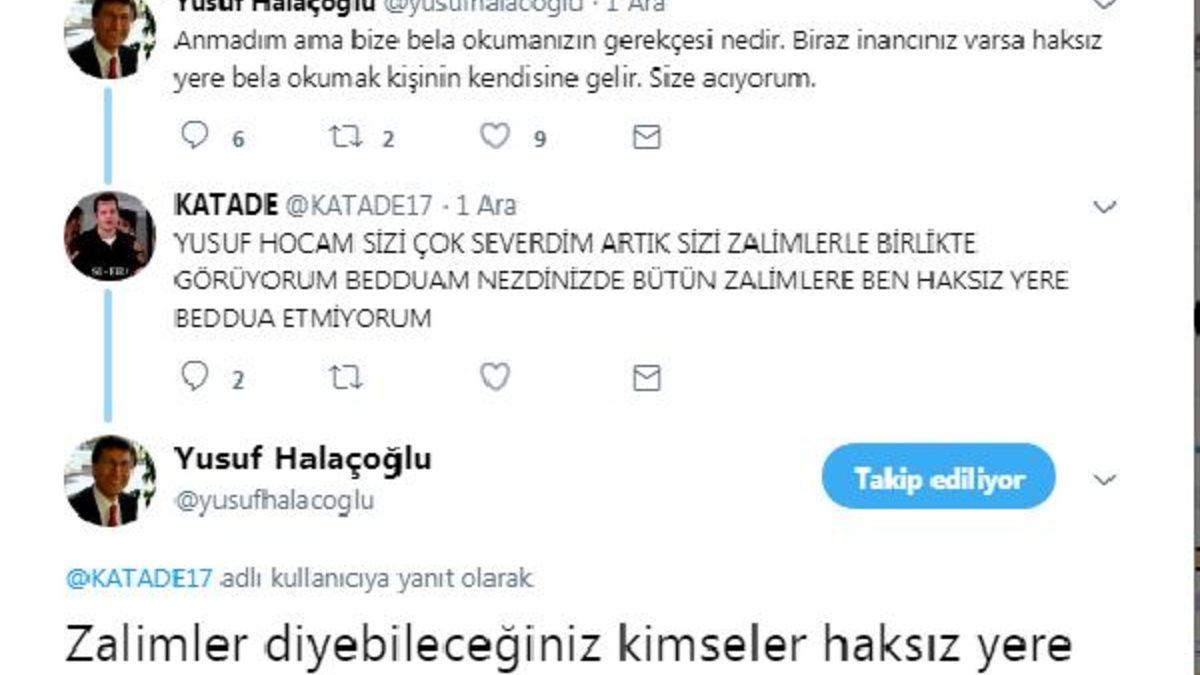View KATADE profile avatar
The height and width of the screenshot is (675, 1200).
(x=110, y=236)
